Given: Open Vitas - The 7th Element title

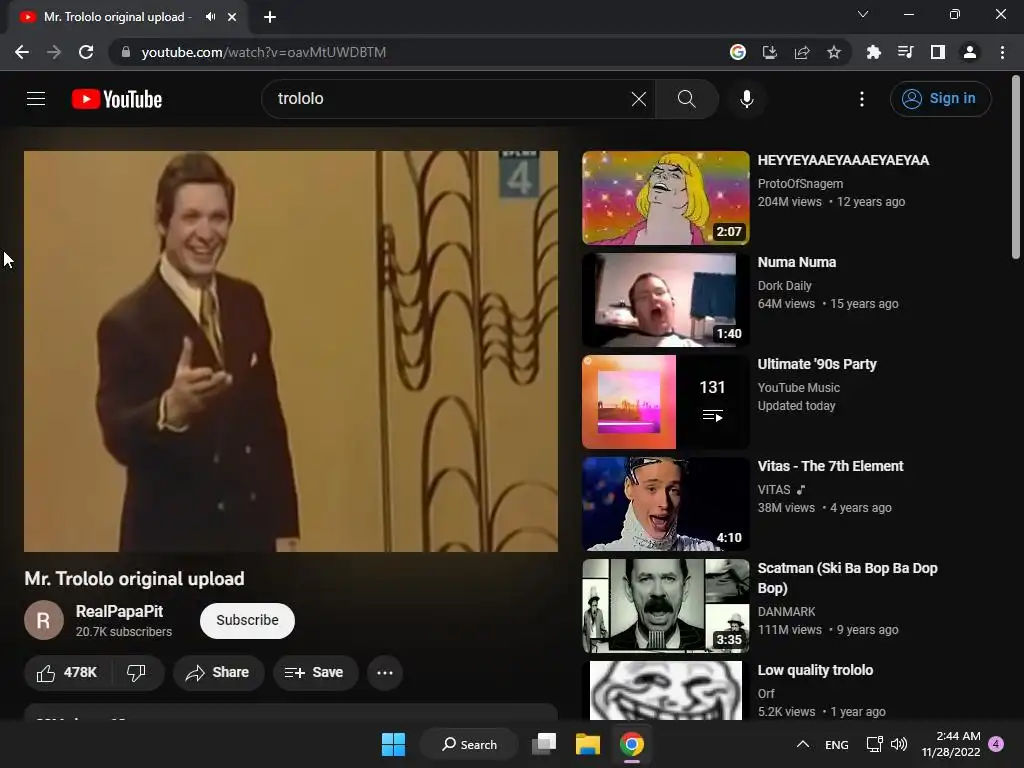Looking at the screenshot, I should [x=830, y=466].
